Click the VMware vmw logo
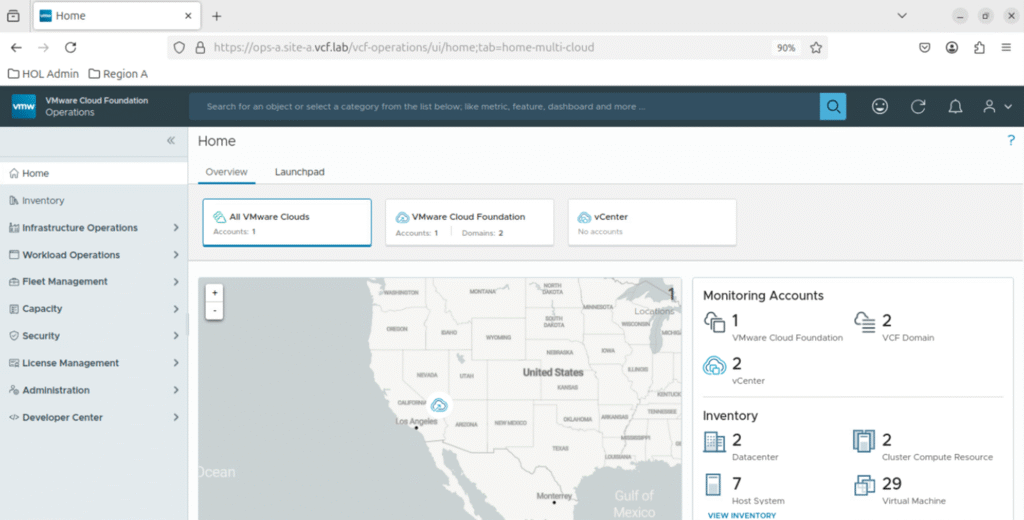Screen dimensions: 1024x520 pyautogui.click(x=24, y=106)
